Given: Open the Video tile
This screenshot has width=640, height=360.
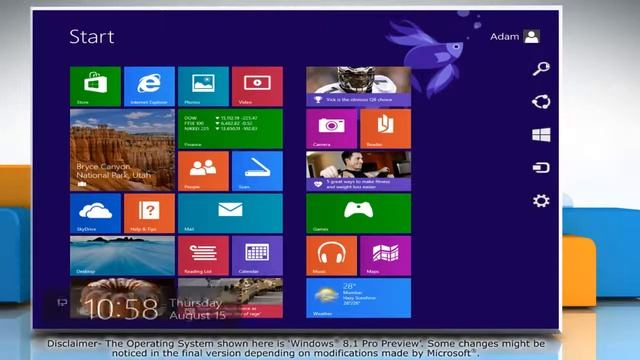Looking at the screenshot, I should [x=257, y=87].
